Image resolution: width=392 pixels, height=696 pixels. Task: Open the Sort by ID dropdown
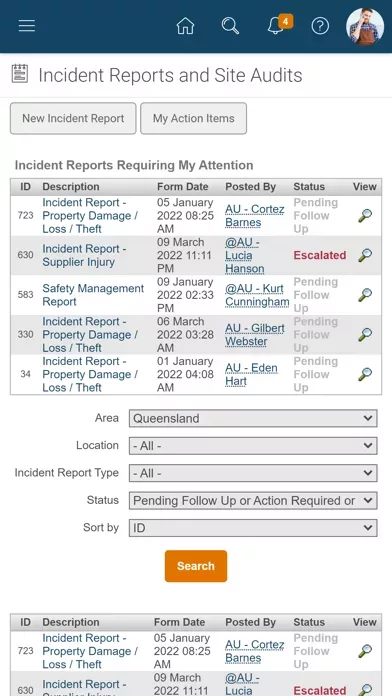tap(253, 528)
